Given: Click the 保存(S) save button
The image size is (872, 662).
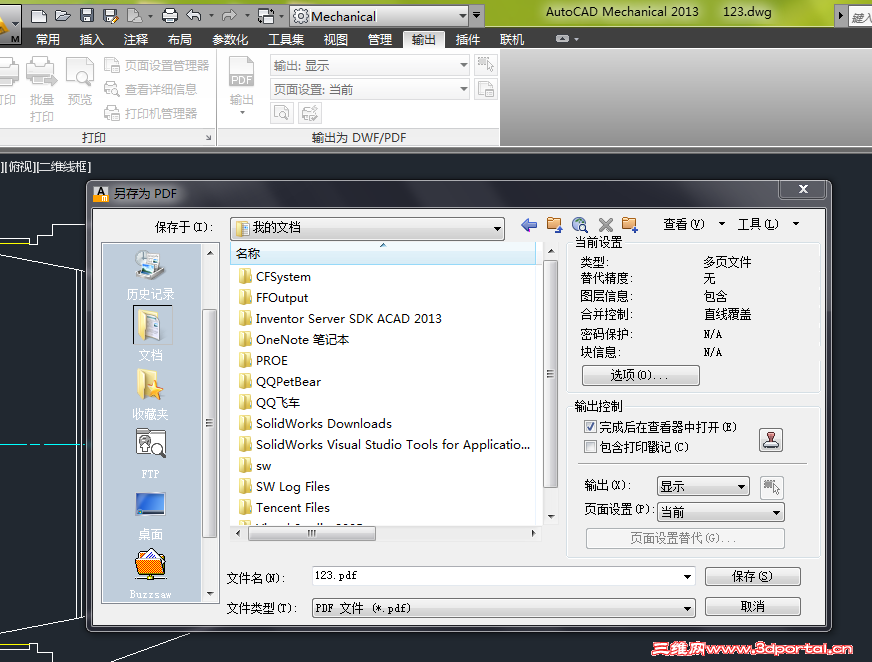Looking at the screenshot, I should tap(752, 576).
